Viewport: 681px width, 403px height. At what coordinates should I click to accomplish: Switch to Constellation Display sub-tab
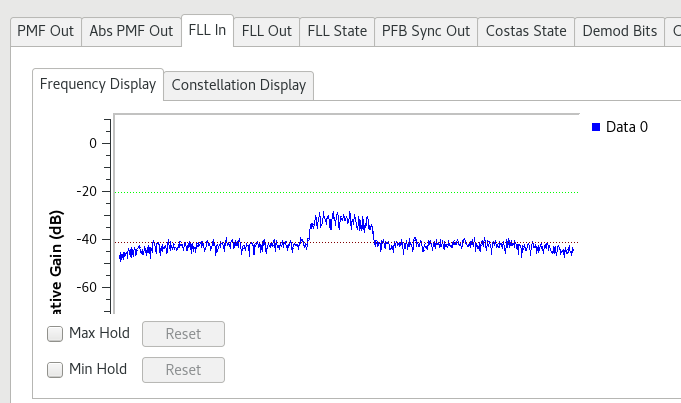(x=239, y=86)
